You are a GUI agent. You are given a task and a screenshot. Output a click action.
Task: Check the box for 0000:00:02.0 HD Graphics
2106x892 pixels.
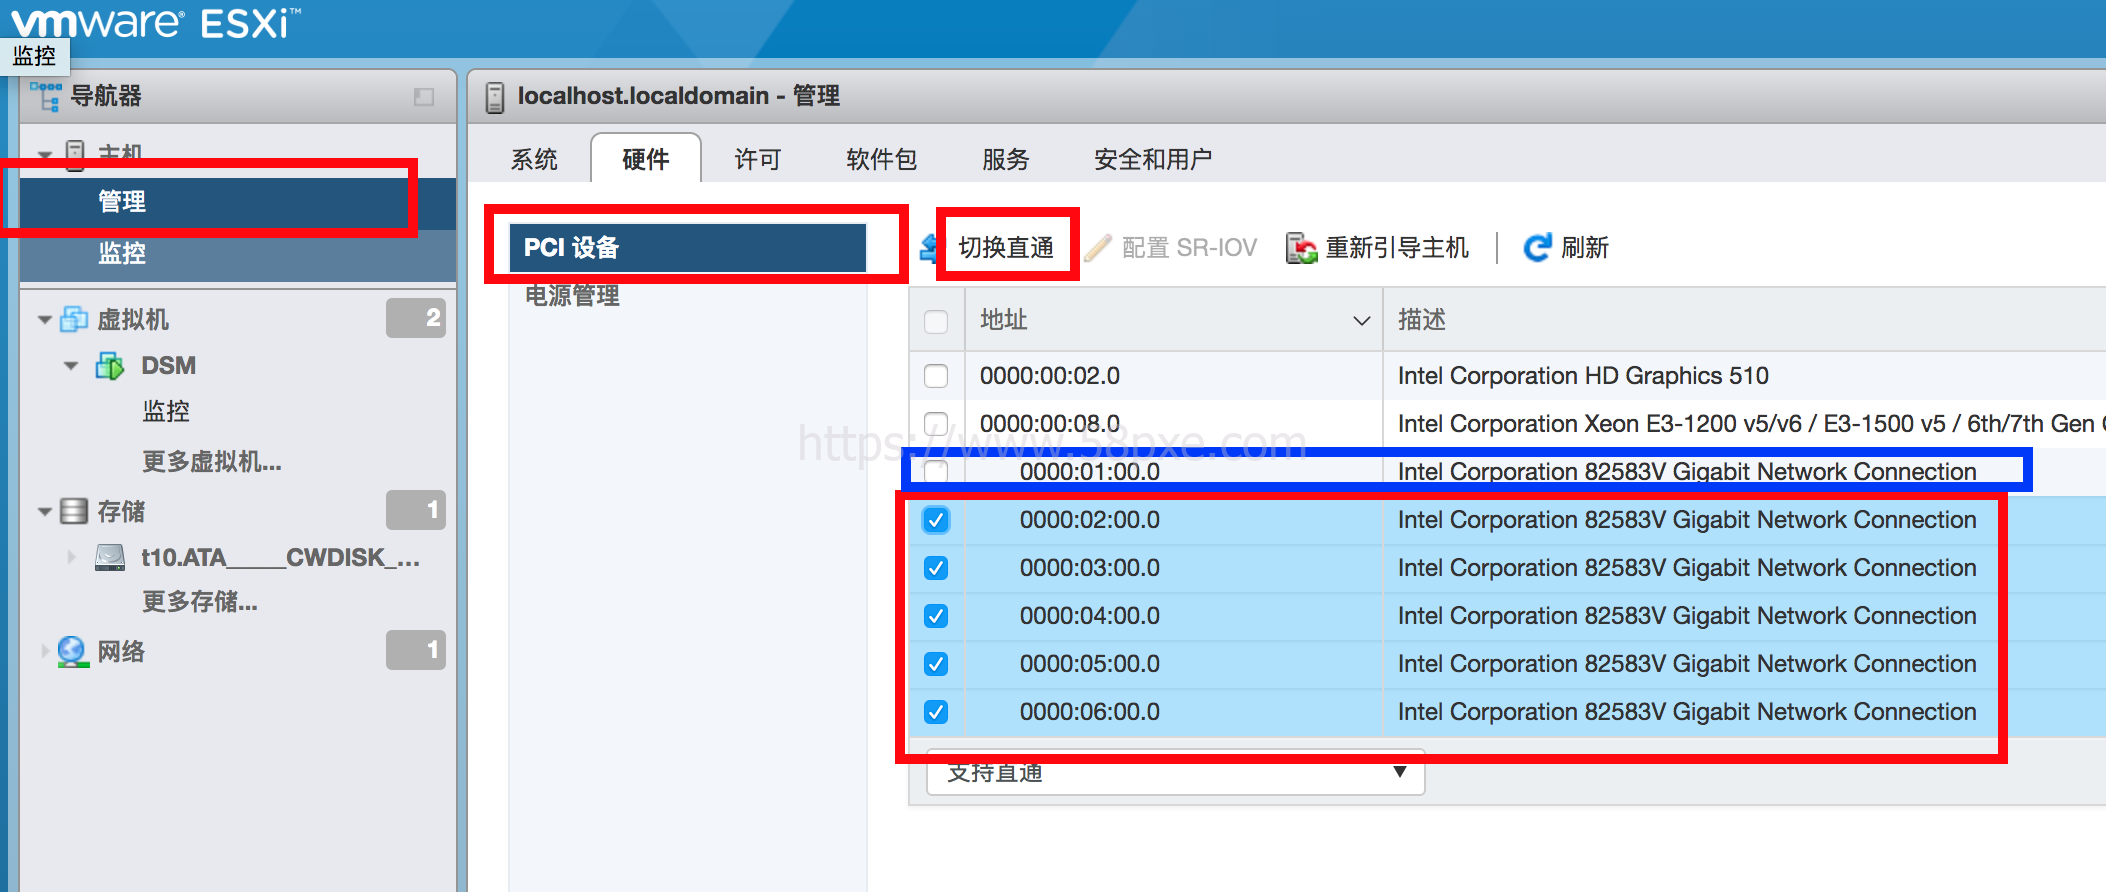pyautogui.click(x=936, y=376)
